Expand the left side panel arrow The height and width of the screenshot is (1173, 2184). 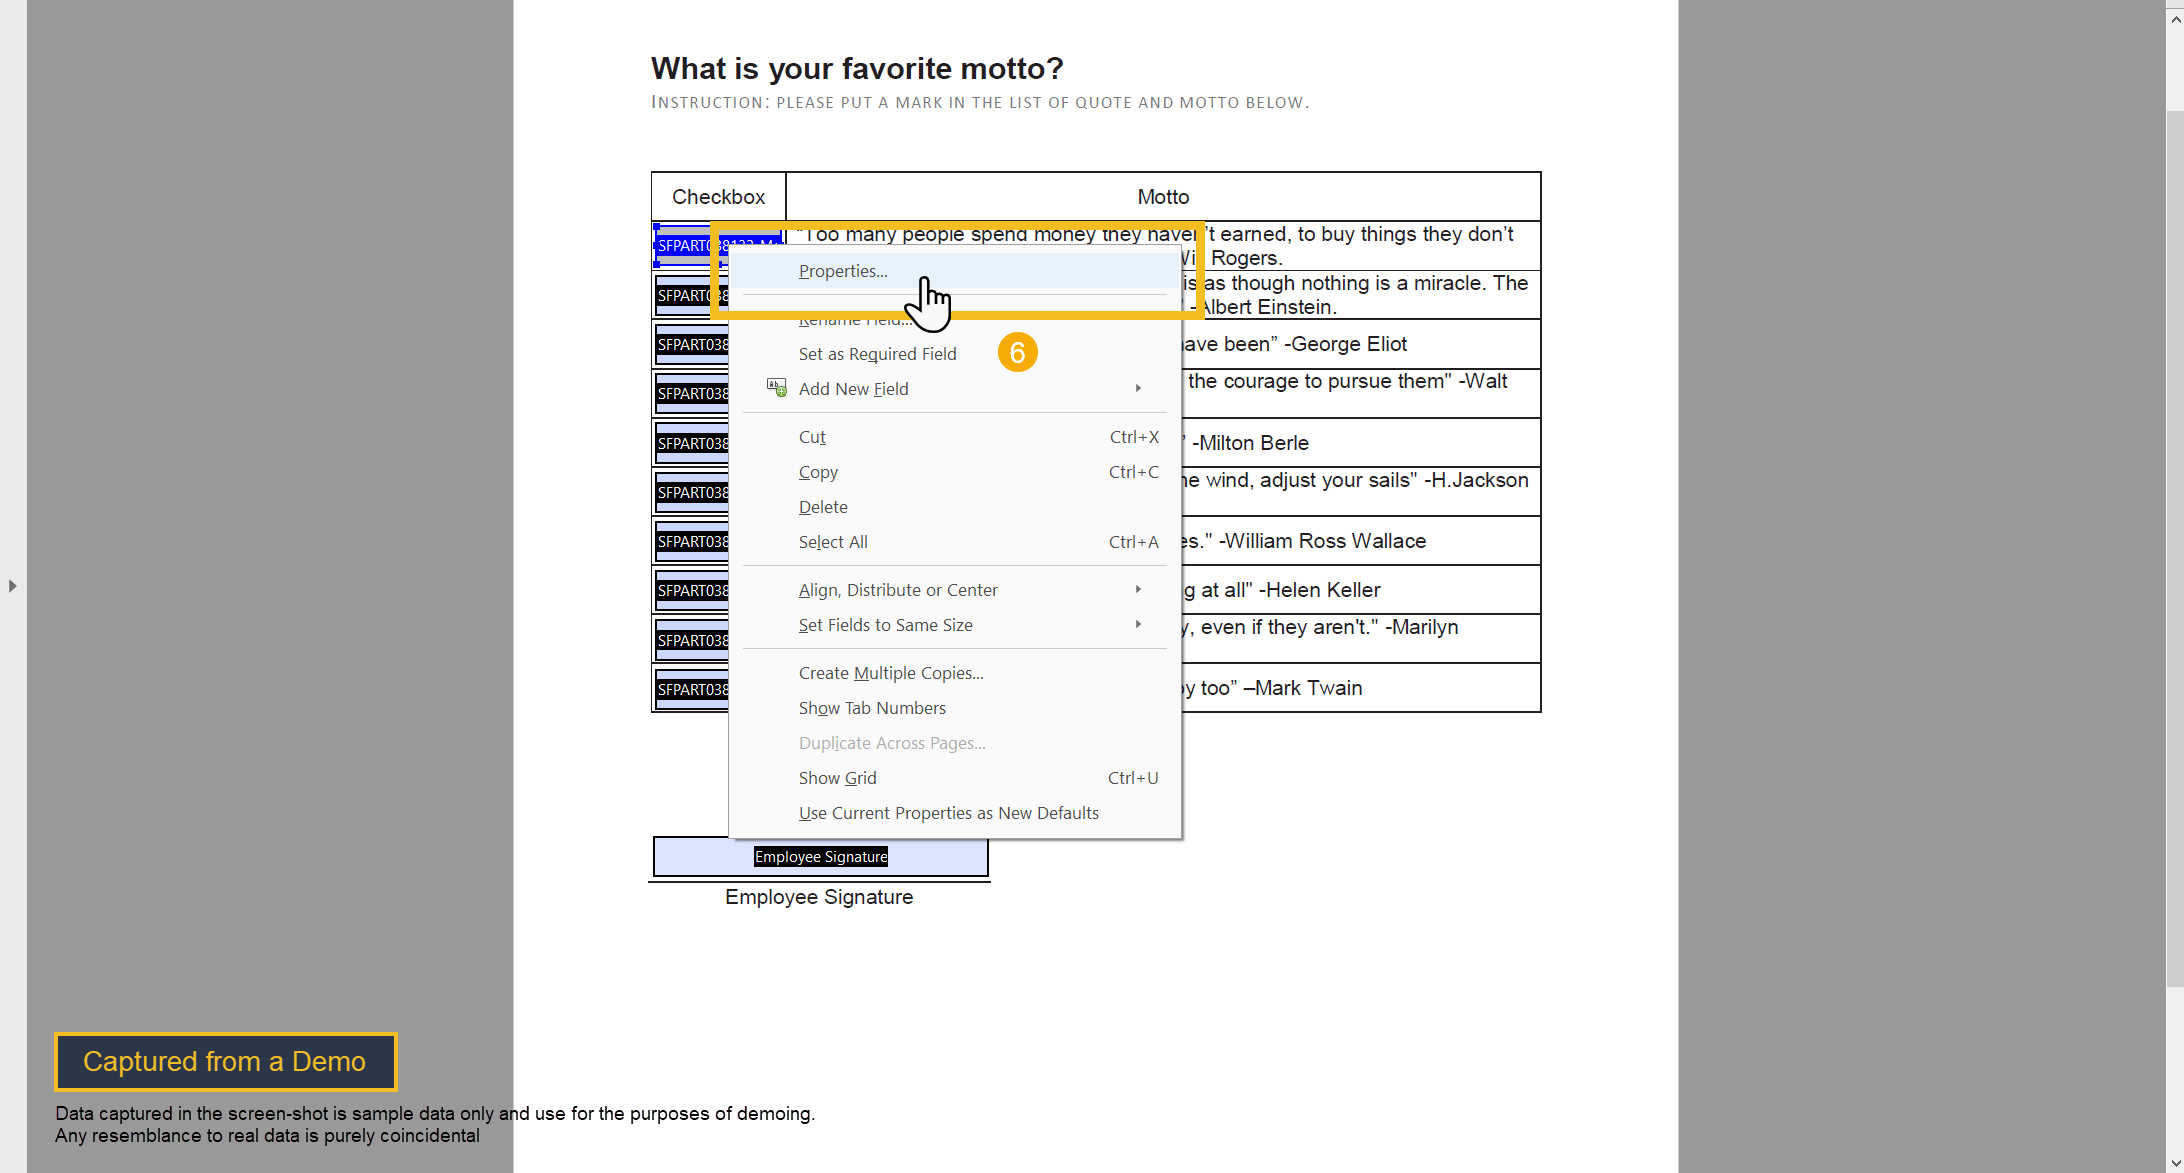12,586
